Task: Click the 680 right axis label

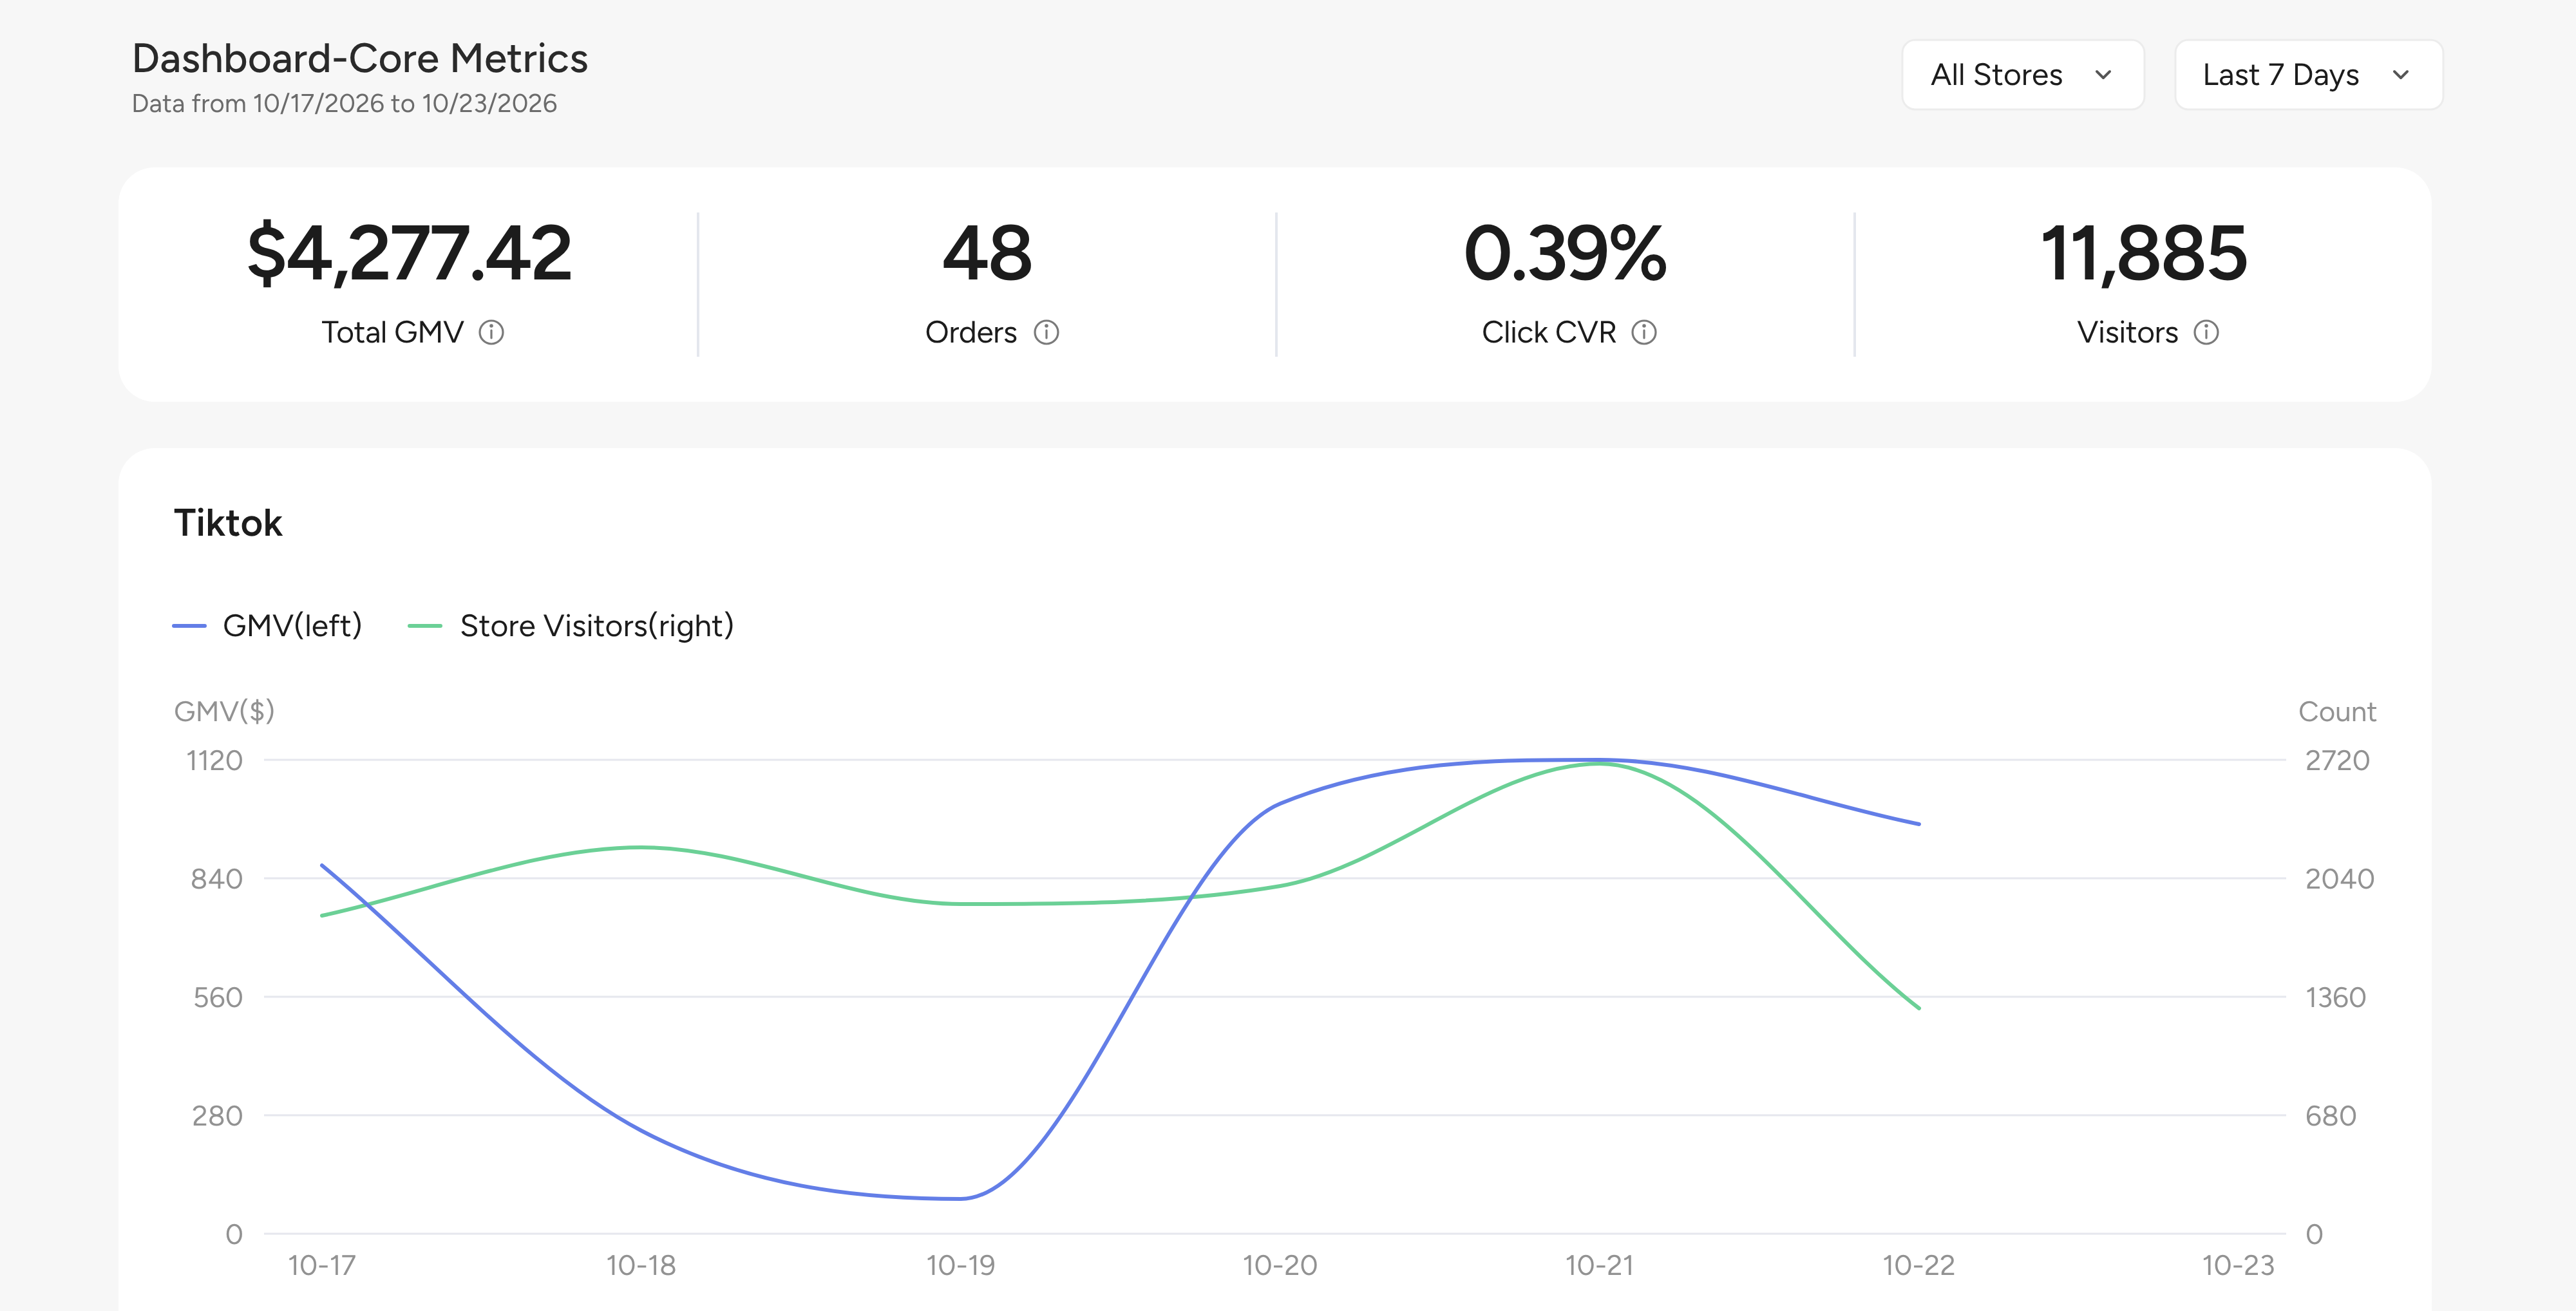Action: point(2331,1116)
